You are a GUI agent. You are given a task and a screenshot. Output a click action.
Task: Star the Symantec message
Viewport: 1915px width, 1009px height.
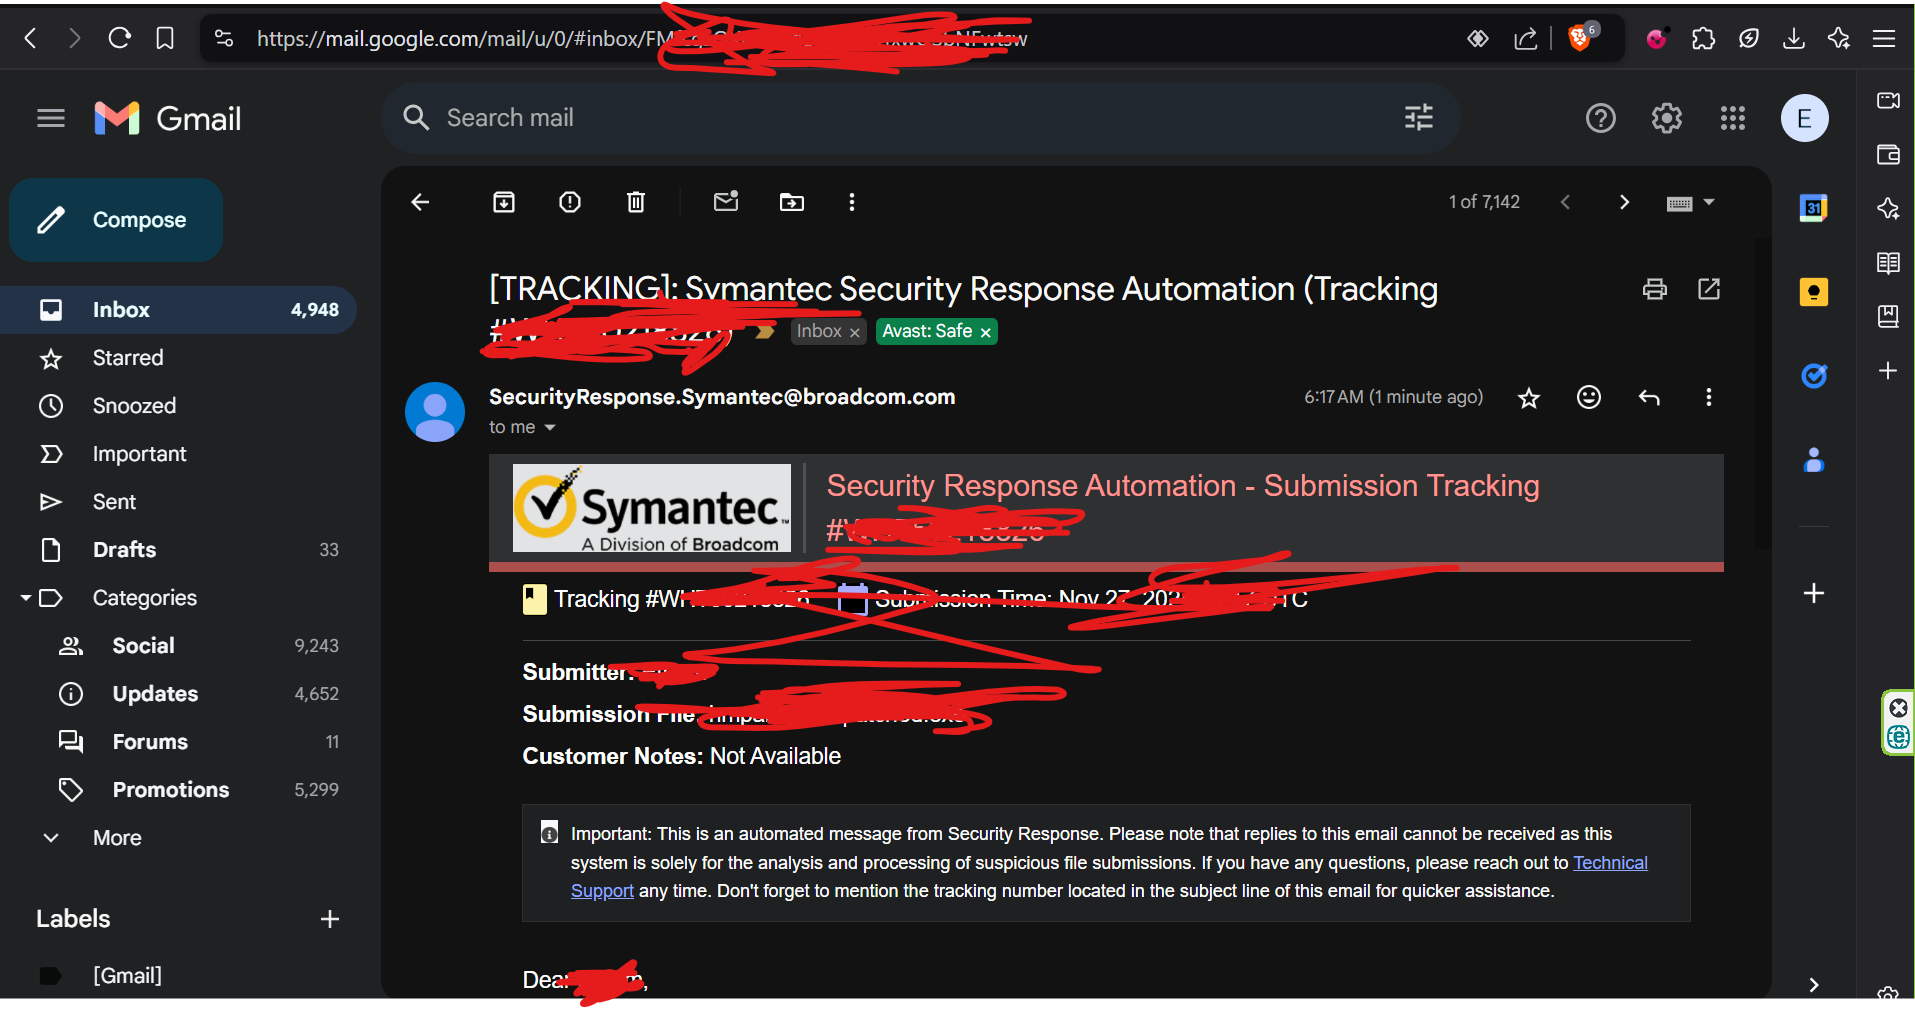click(1529, 398)
